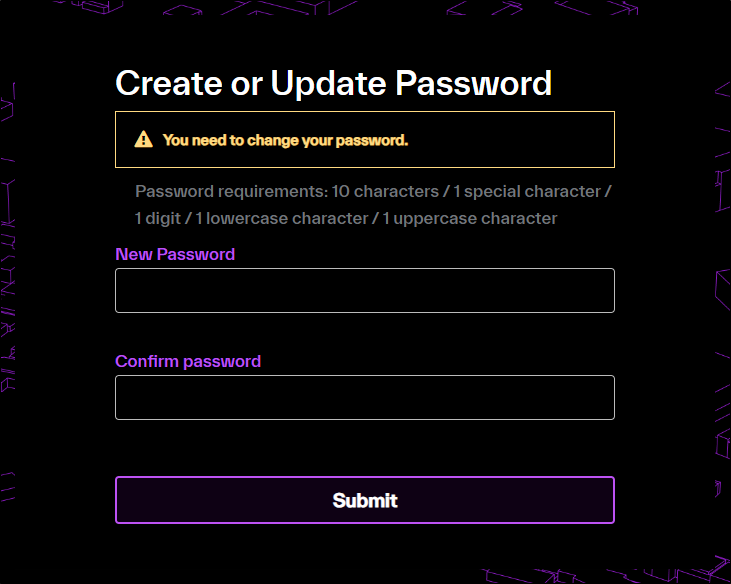Click into the New Password field
The height and width of the screenshot is (584, 731).
pos(364,290)
